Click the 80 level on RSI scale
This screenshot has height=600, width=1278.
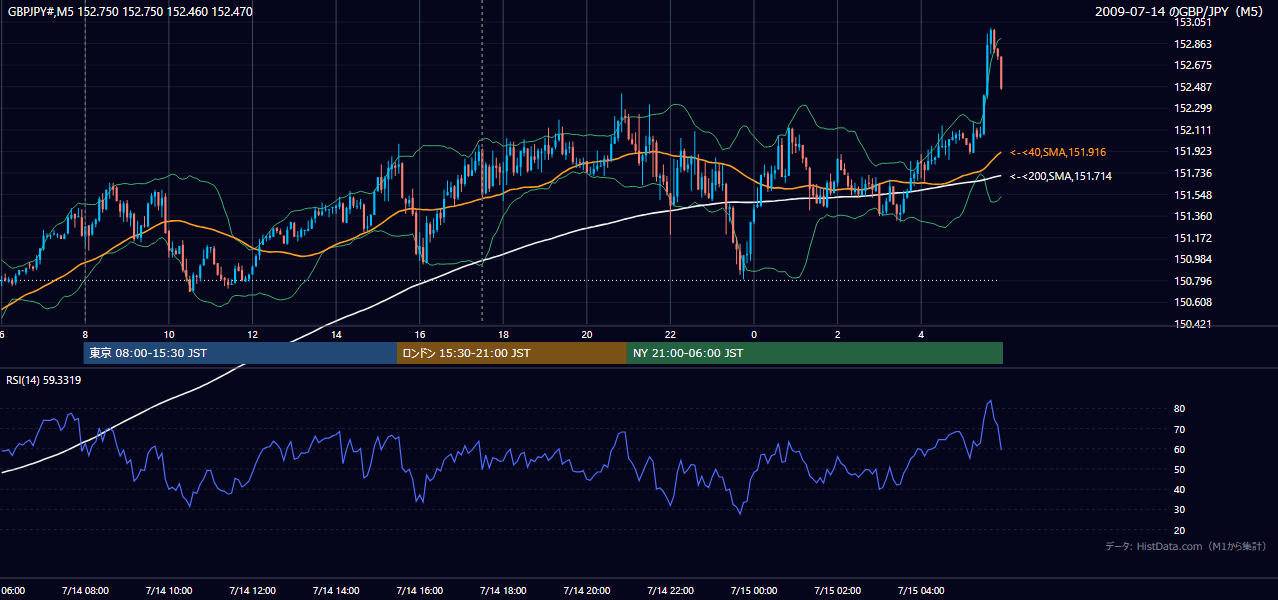(x=1179, y=409)
